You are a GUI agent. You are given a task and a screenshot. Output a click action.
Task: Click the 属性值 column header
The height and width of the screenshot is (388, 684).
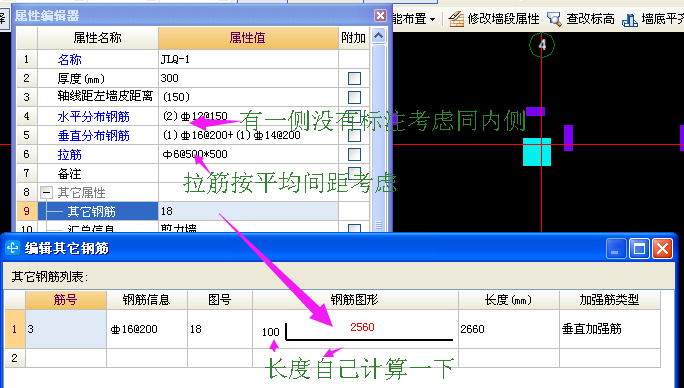[x=248, y=38]
